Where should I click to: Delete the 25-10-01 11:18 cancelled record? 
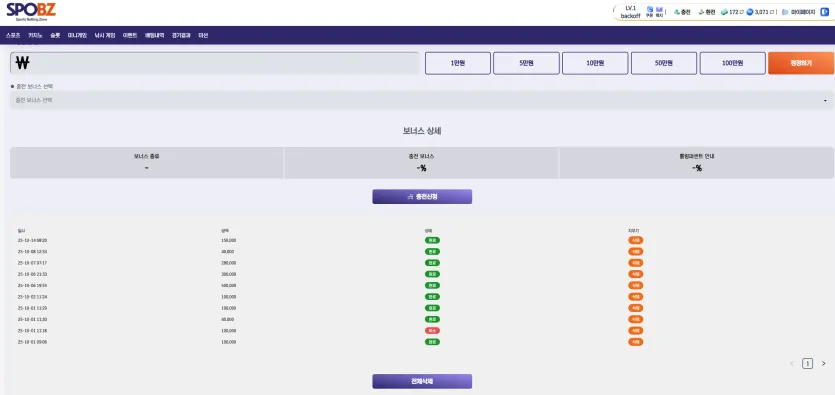[x=635, y=331]
